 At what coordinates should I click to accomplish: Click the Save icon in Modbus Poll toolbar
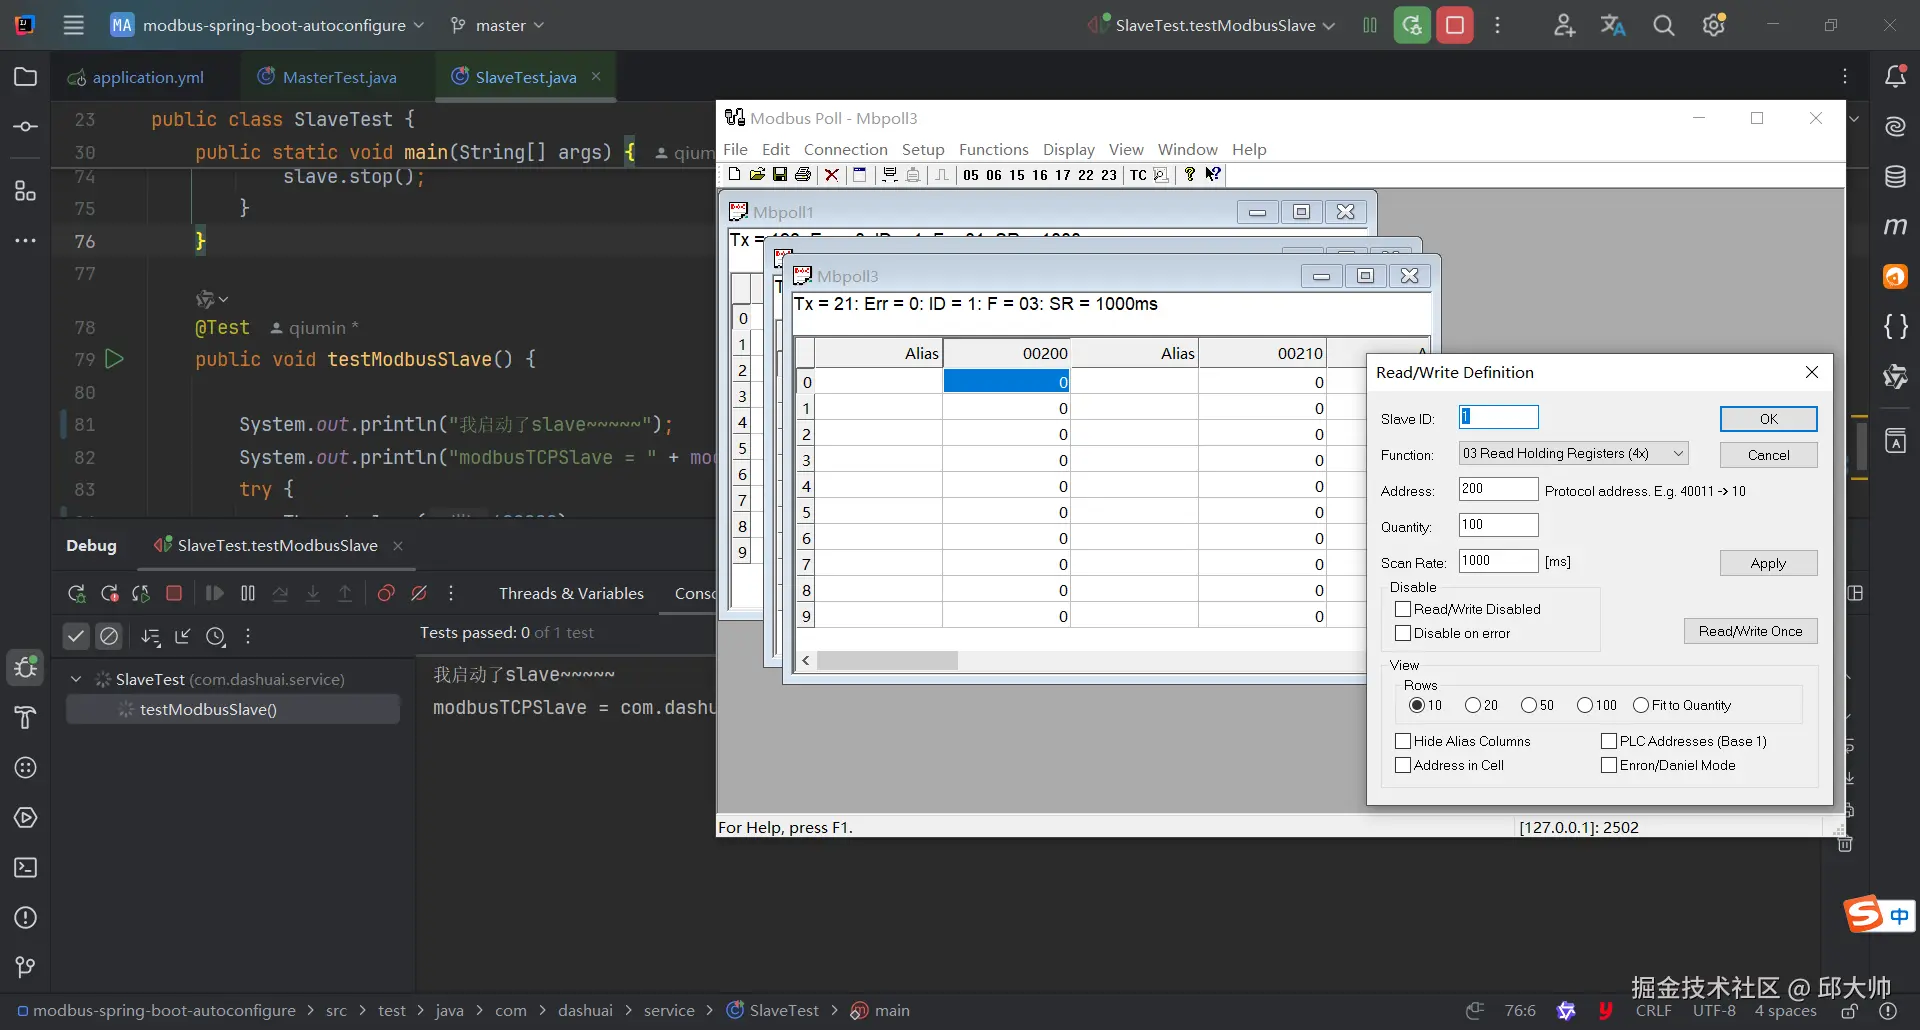[x=780, y=175]
